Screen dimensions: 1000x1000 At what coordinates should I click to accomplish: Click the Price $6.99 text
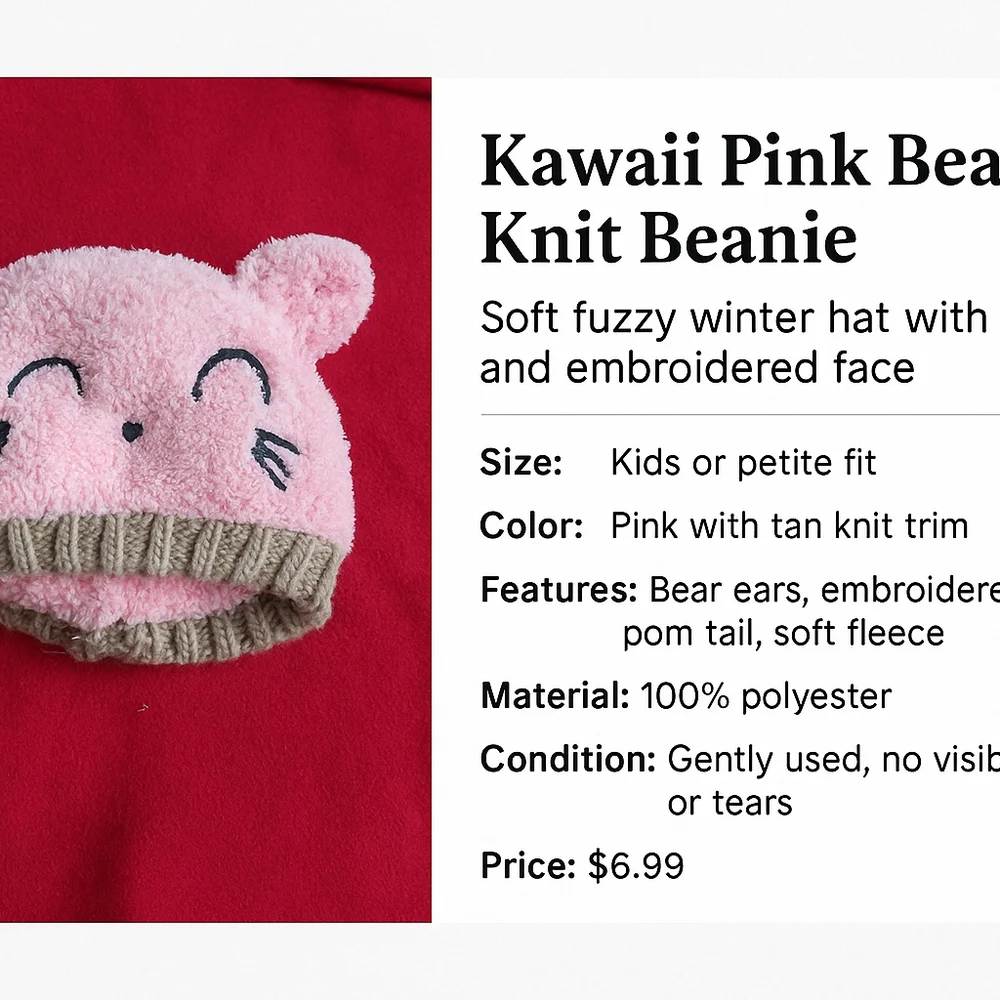(582, 865)
